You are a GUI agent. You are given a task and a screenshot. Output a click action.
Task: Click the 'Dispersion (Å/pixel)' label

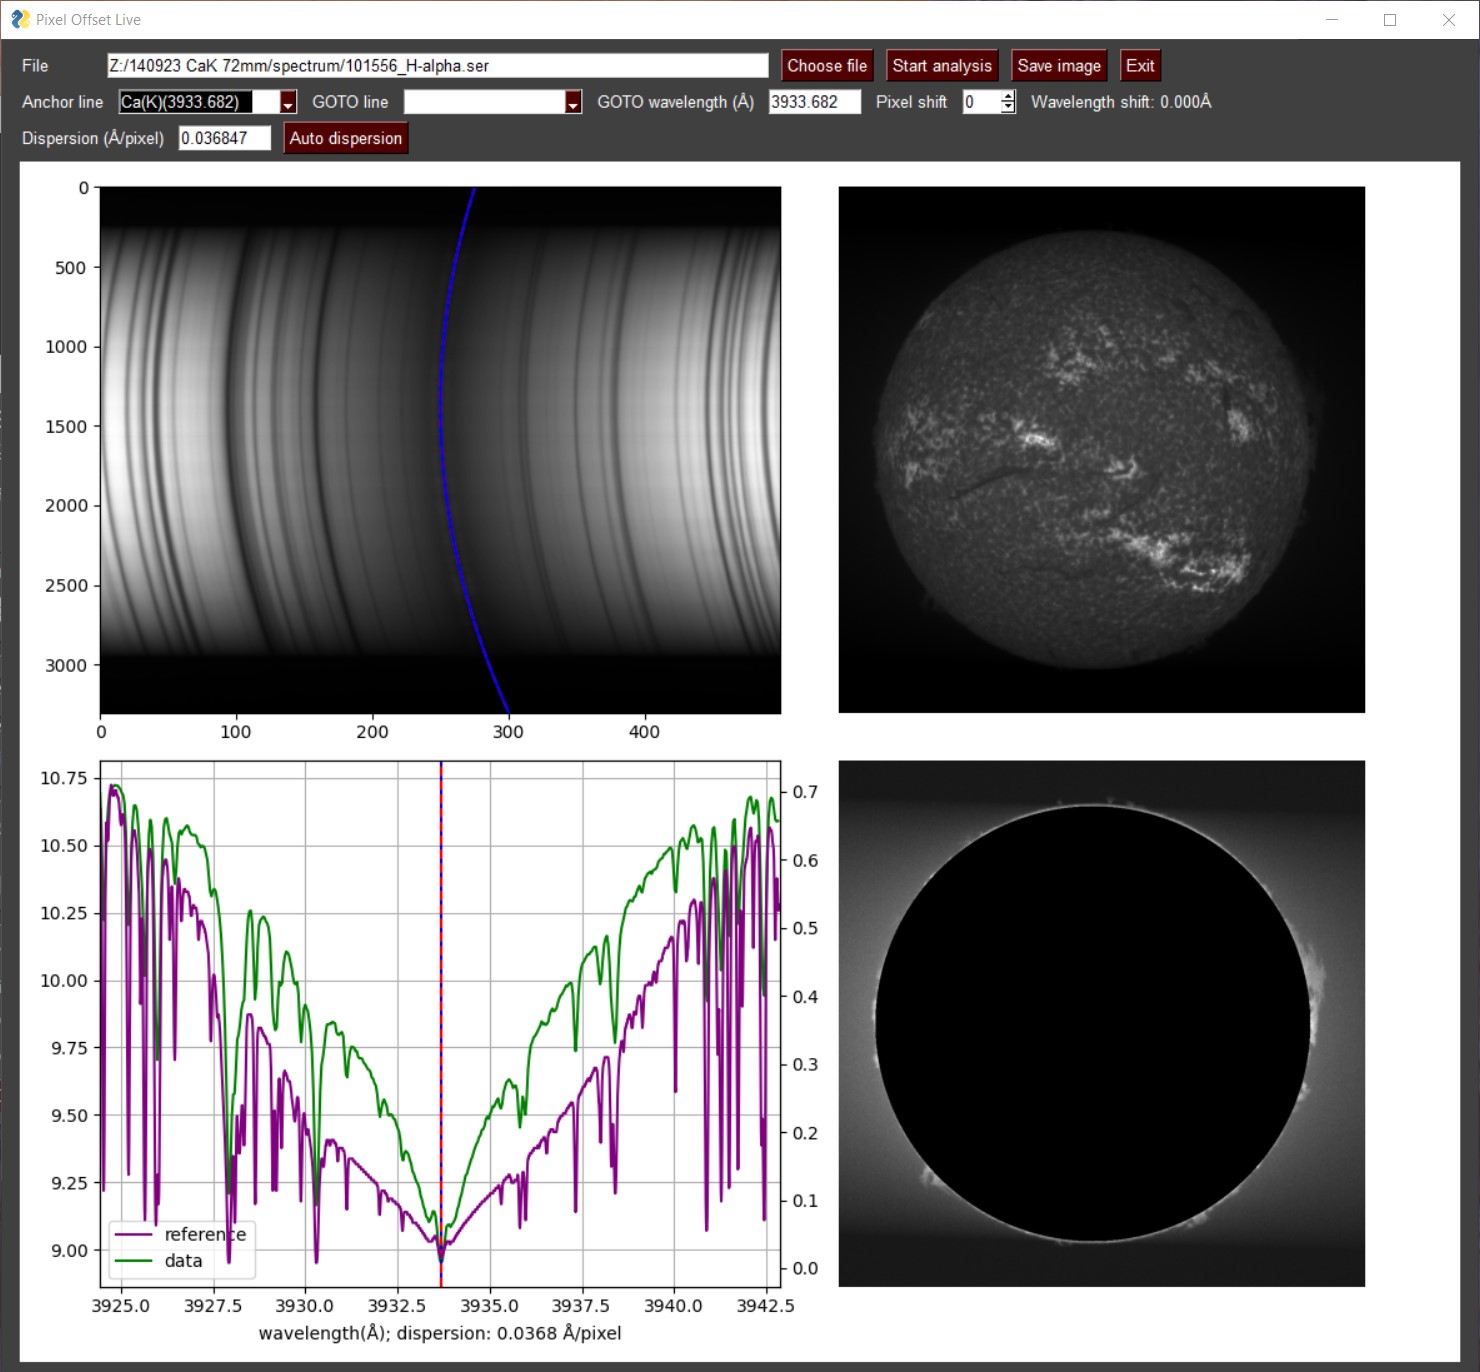tap(93, 138)
